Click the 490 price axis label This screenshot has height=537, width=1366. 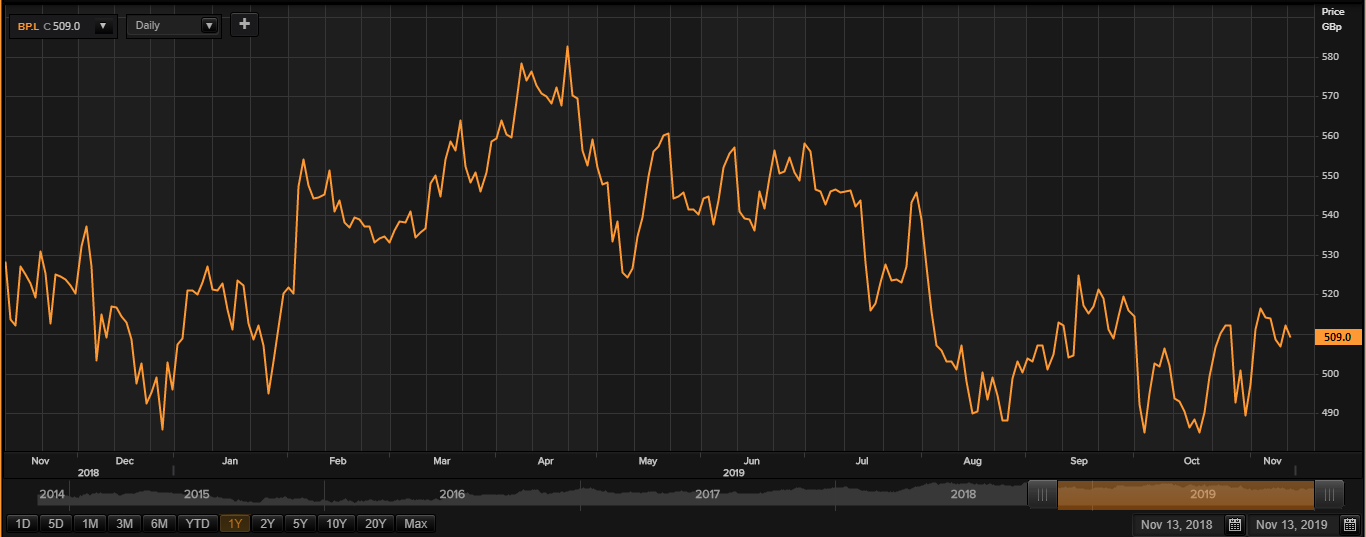click(x=1330, y=413)
